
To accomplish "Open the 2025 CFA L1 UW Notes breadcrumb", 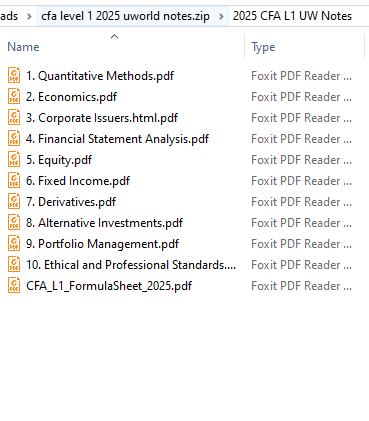I will coord(292,16).
